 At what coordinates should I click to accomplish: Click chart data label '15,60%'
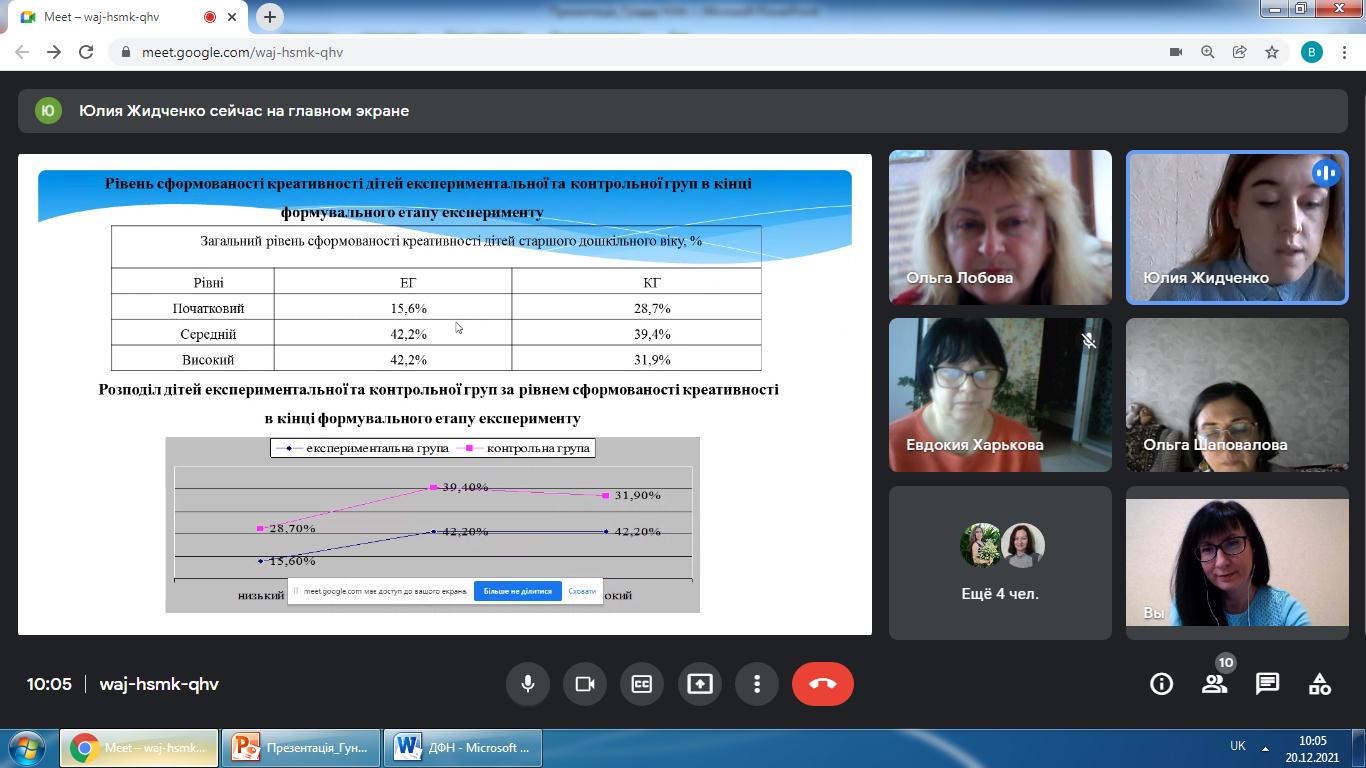[292, 561]
